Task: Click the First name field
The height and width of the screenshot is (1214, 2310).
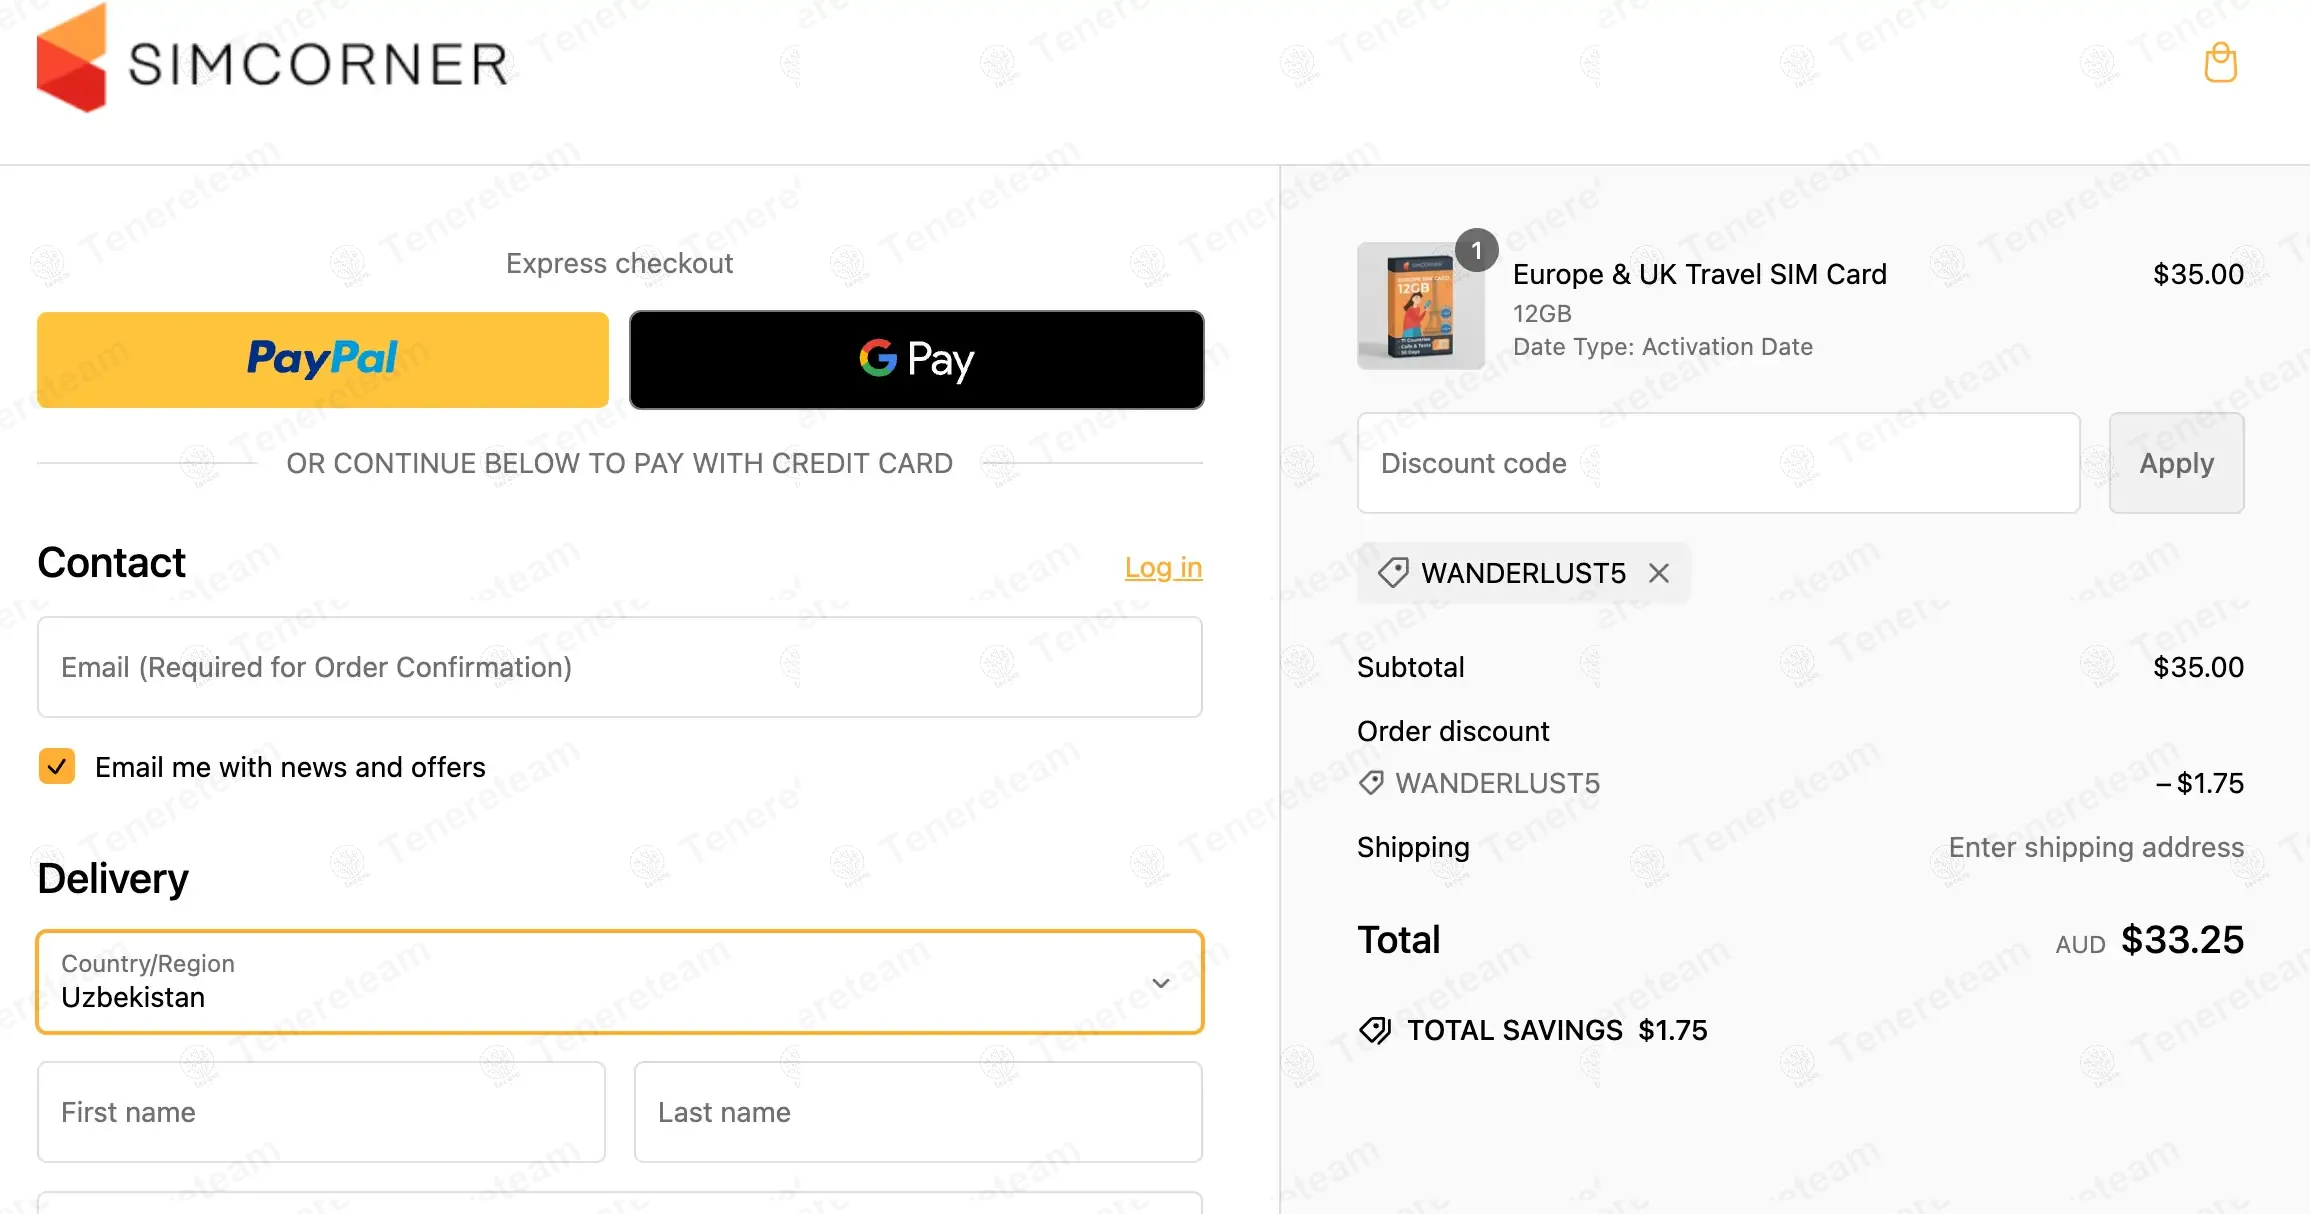Action: (321, 1112)
